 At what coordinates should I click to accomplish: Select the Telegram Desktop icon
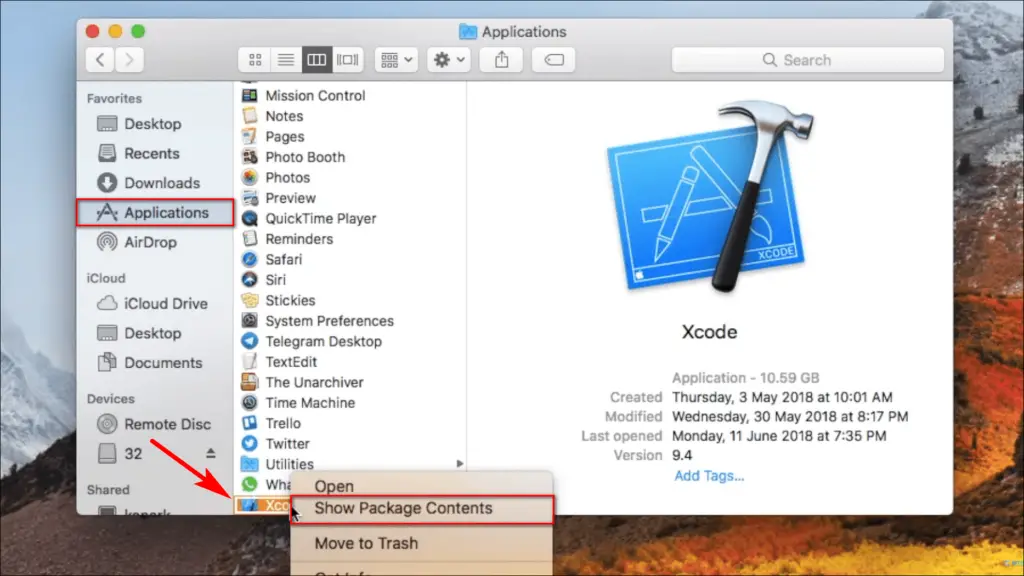(249, 341)
